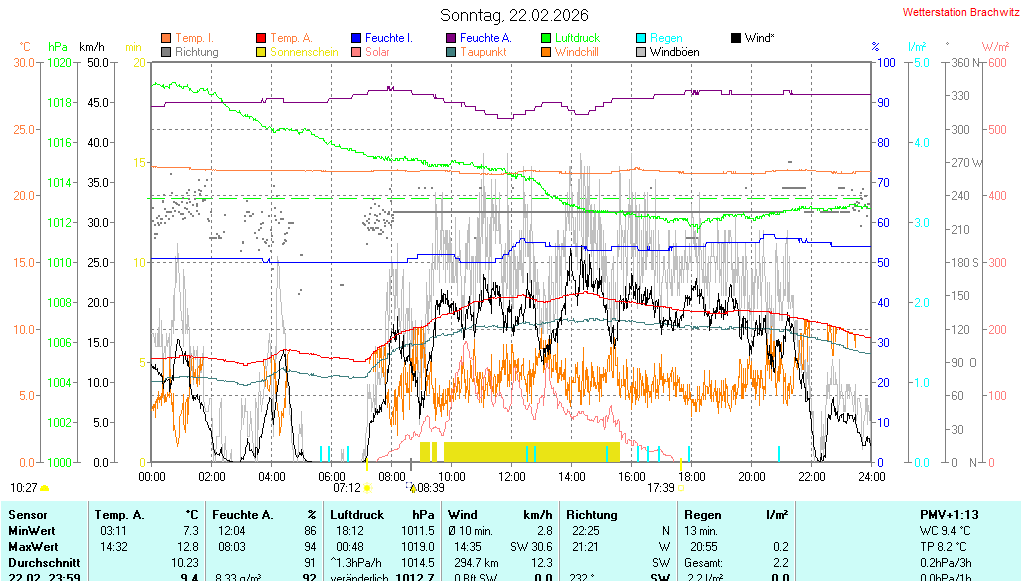Click the 12:00 time axis label
Viewport: 1021px width, 581px height.
[x=512, y=477]
